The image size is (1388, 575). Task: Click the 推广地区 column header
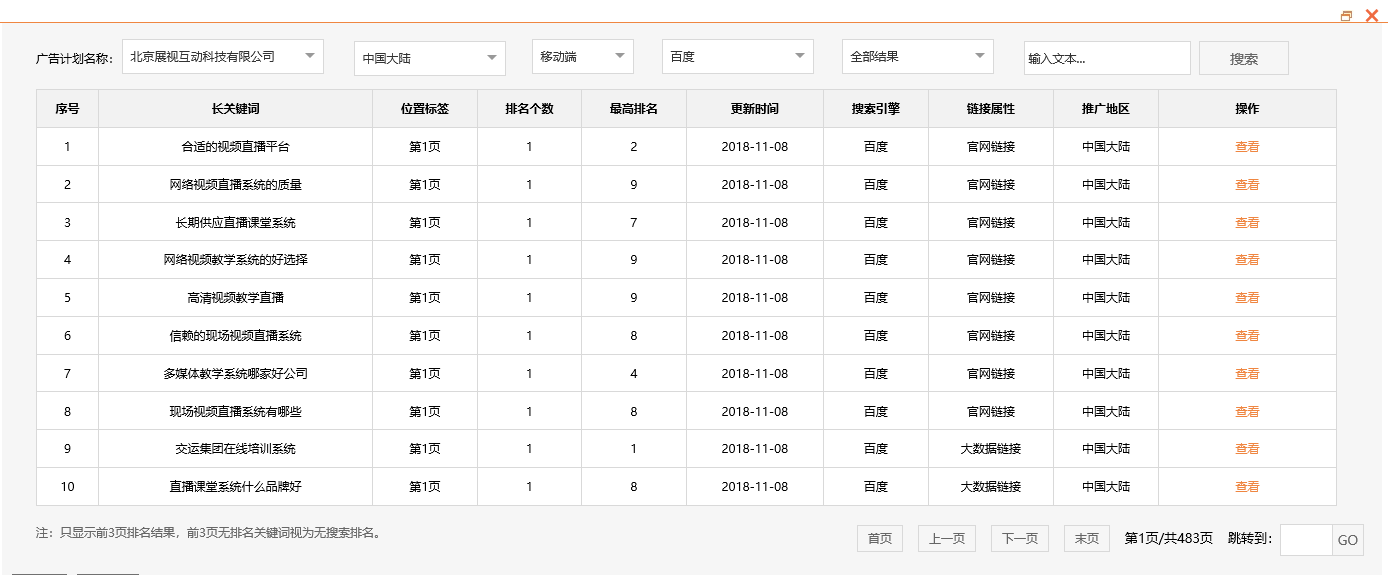click(x=1106, y=109)
